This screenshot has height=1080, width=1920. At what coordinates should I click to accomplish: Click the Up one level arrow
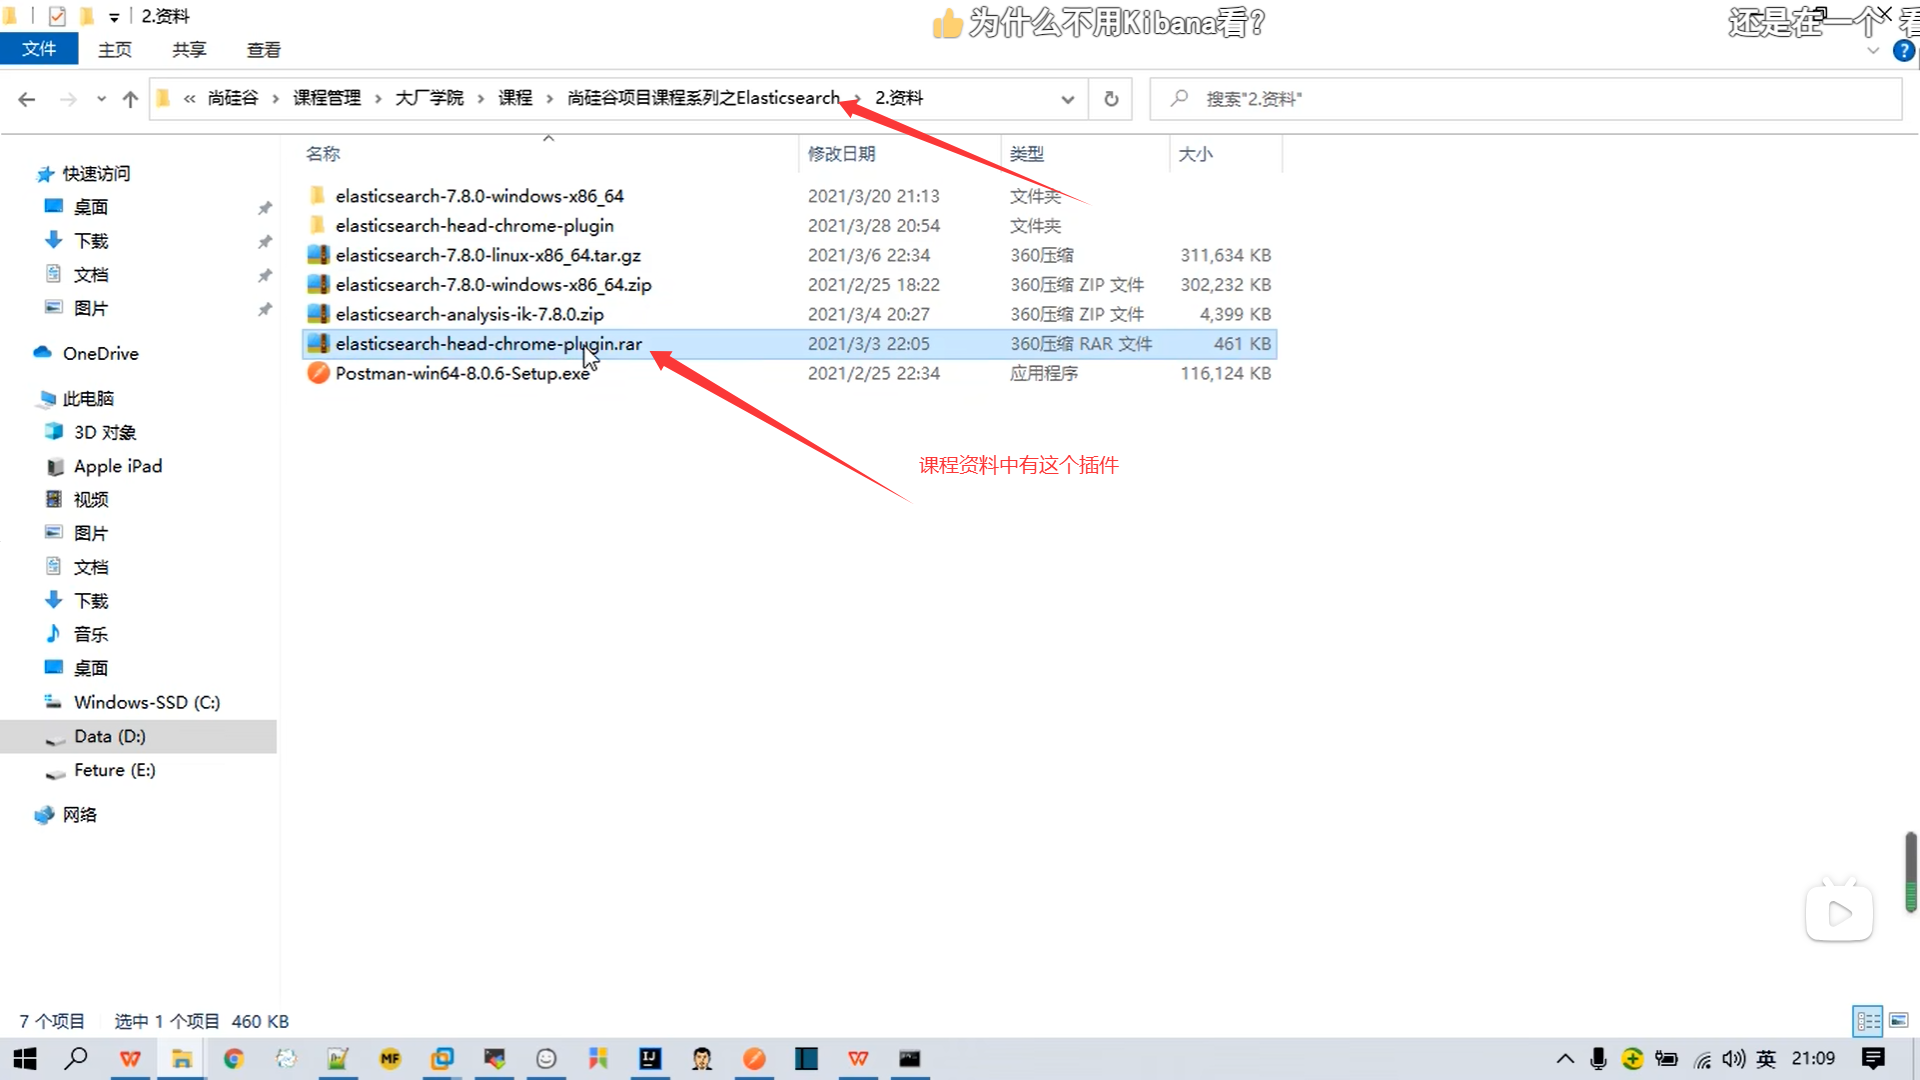tap(130, 99)
